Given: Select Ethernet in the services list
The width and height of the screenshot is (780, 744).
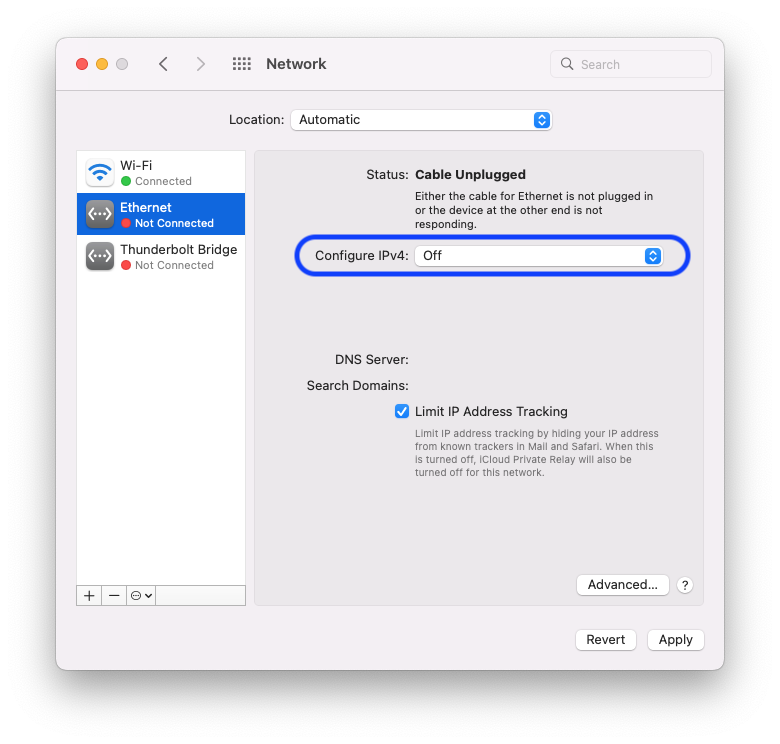Looking at the screenshot, I should click(x=161, y=214).
